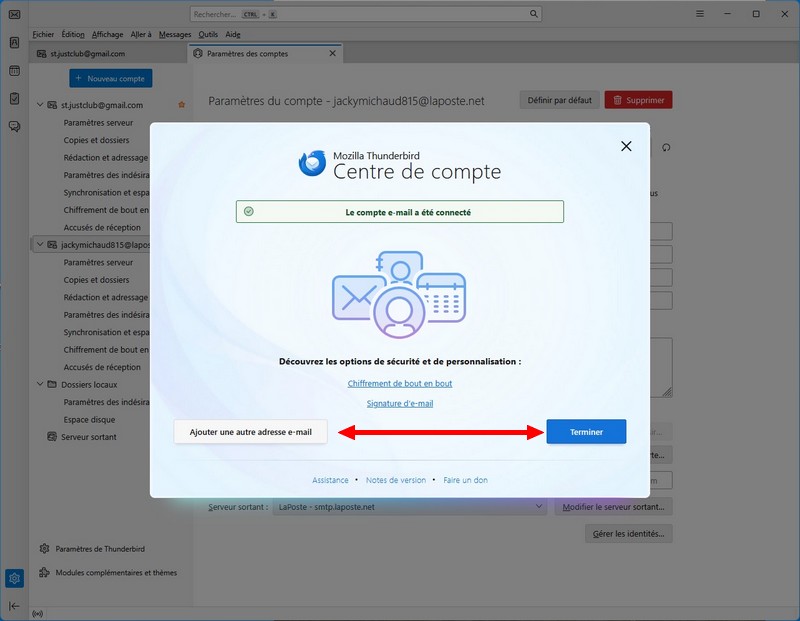Click the Terminer button
The width and height of the screenshot is (800, 621).
tap(586, 432)
